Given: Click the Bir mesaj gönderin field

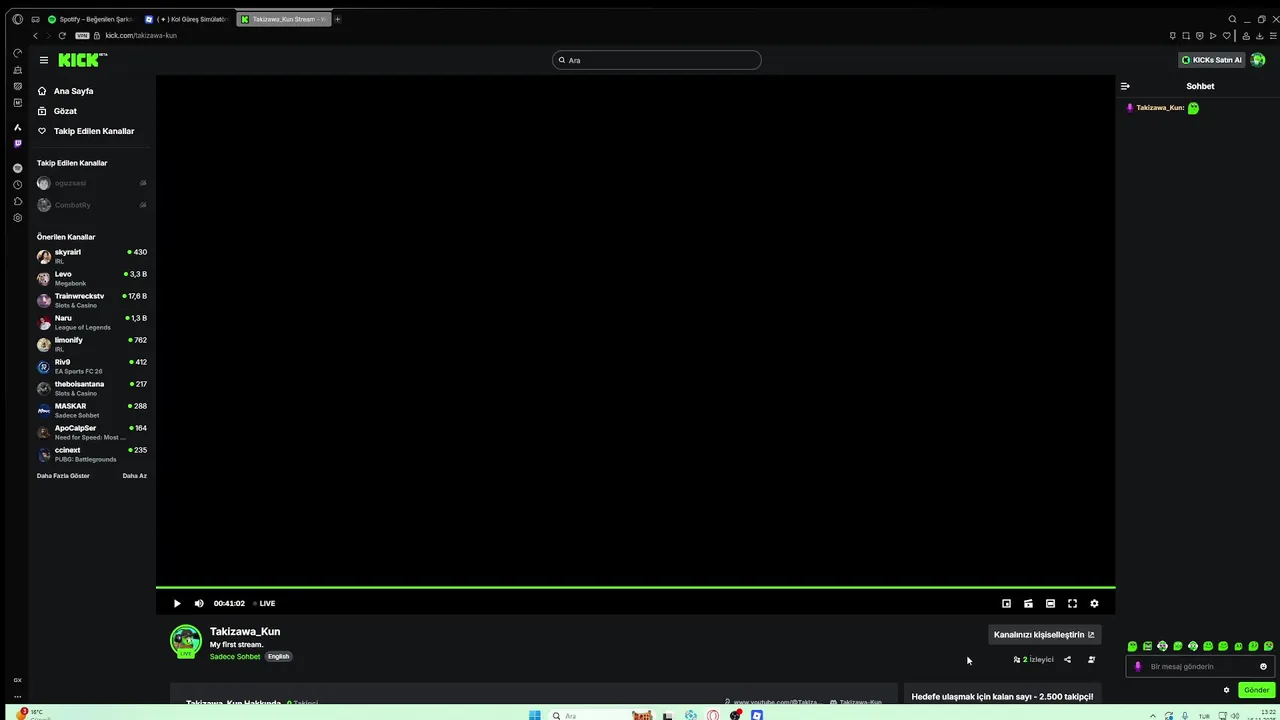Looking at the screenshot, I should pos(1200,666).
